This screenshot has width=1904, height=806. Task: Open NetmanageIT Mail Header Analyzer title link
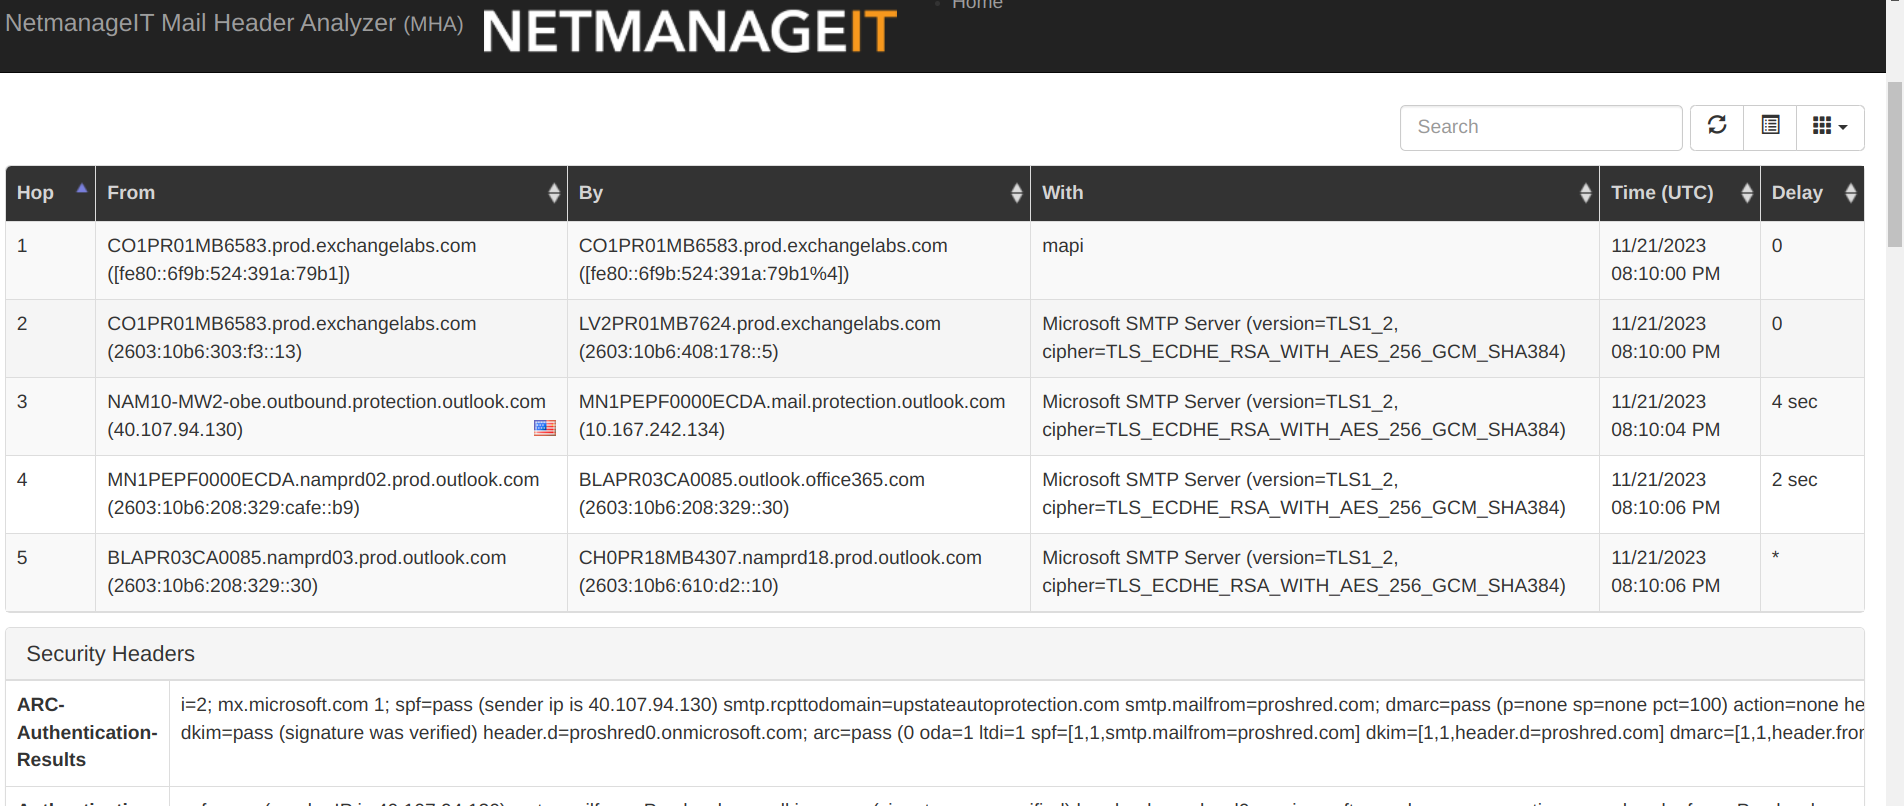click(234, 24)
